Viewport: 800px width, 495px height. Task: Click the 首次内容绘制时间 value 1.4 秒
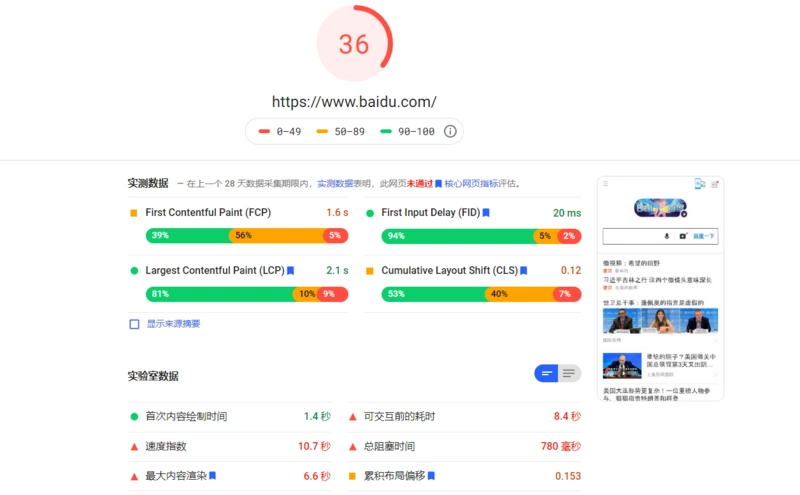click(x=317, y=416)
